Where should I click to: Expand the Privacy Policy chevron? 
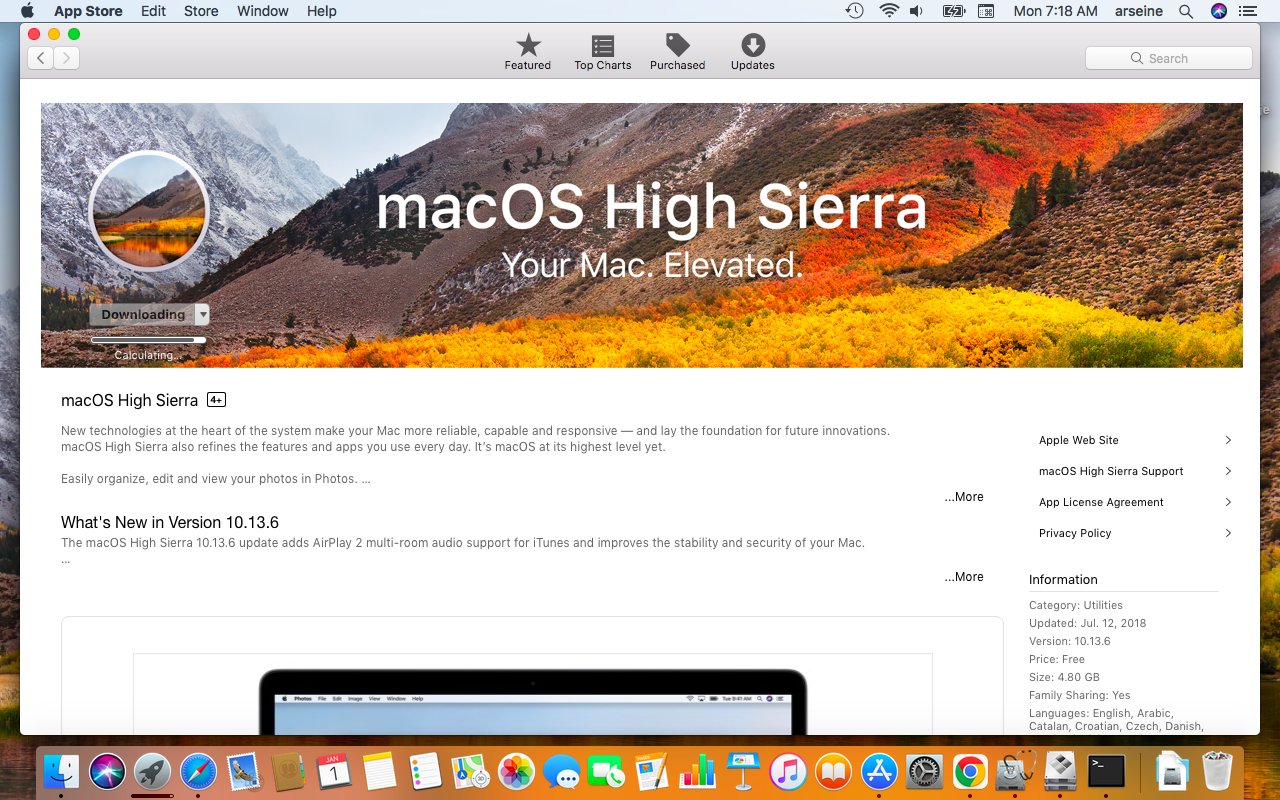[1228, 533]
